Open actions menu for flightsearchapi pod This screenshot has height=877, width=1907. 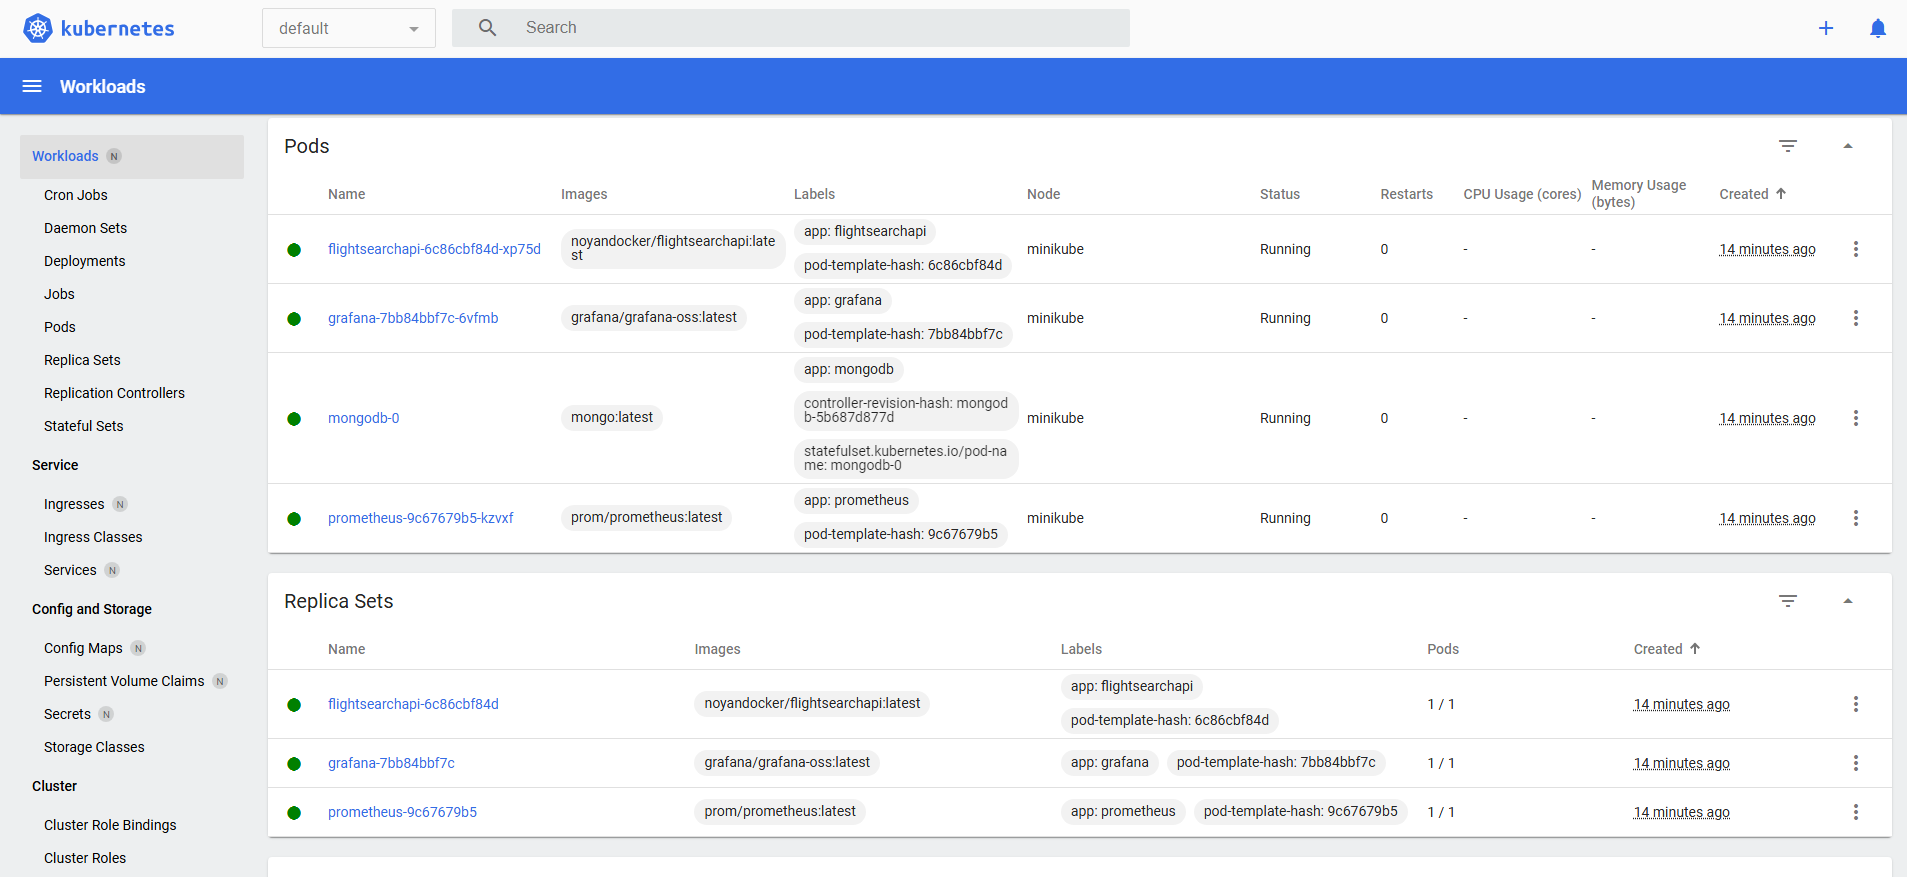click(1856, 249)
